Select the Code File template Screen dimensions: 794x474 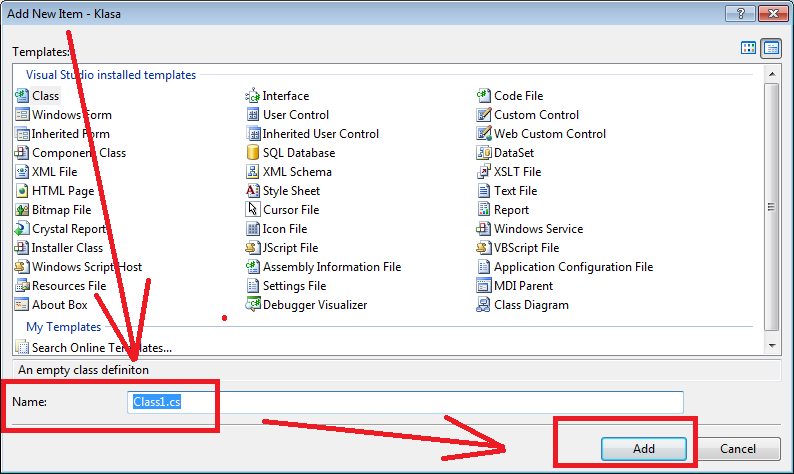click(x=518, y=96)
